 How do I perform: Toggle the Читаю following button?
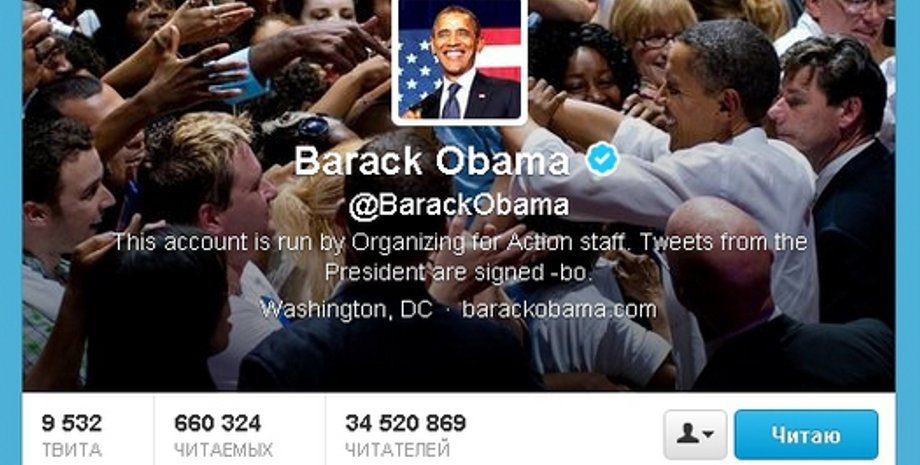point(806,435)
